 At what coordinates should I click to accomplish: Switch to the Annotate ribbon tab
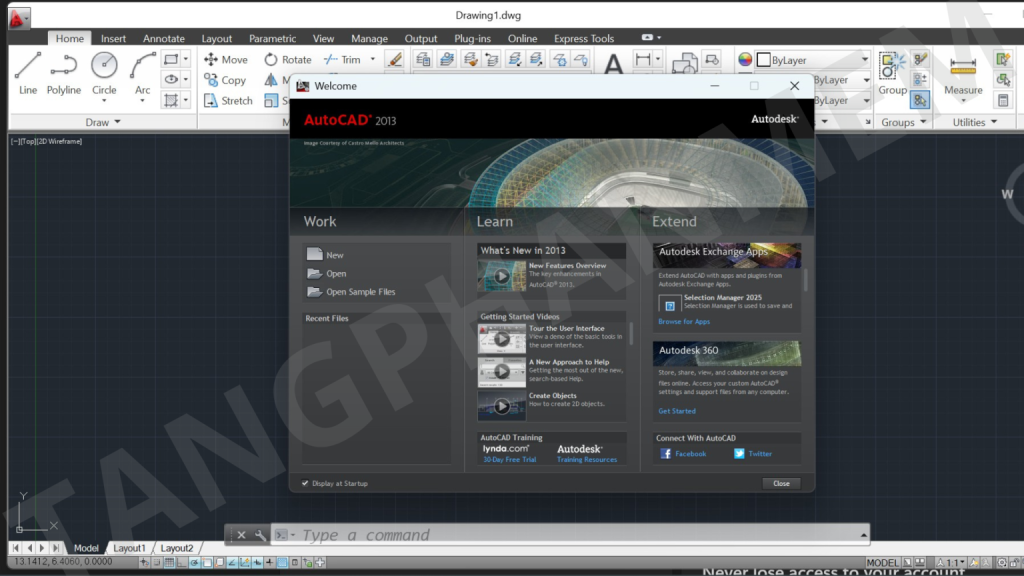[x=164, y=39]
